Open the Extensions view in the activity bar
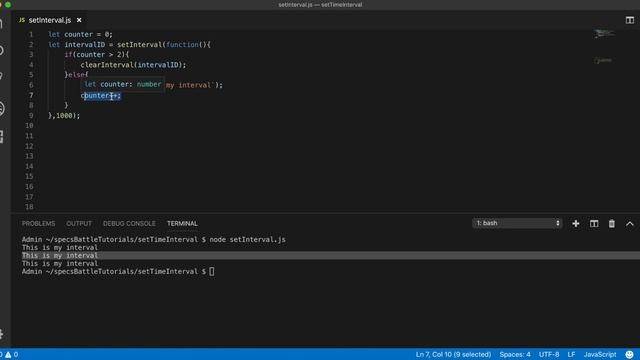 [2, 136]
